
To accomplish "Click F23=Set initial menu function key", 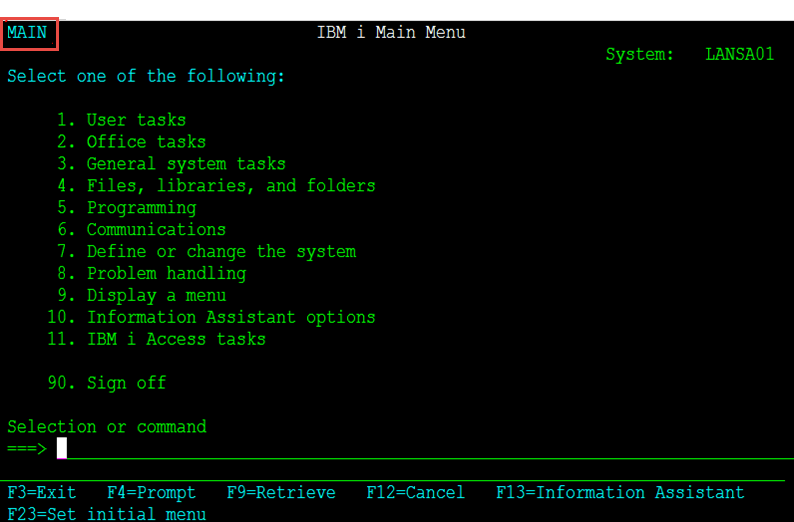I will click(107, 514).
